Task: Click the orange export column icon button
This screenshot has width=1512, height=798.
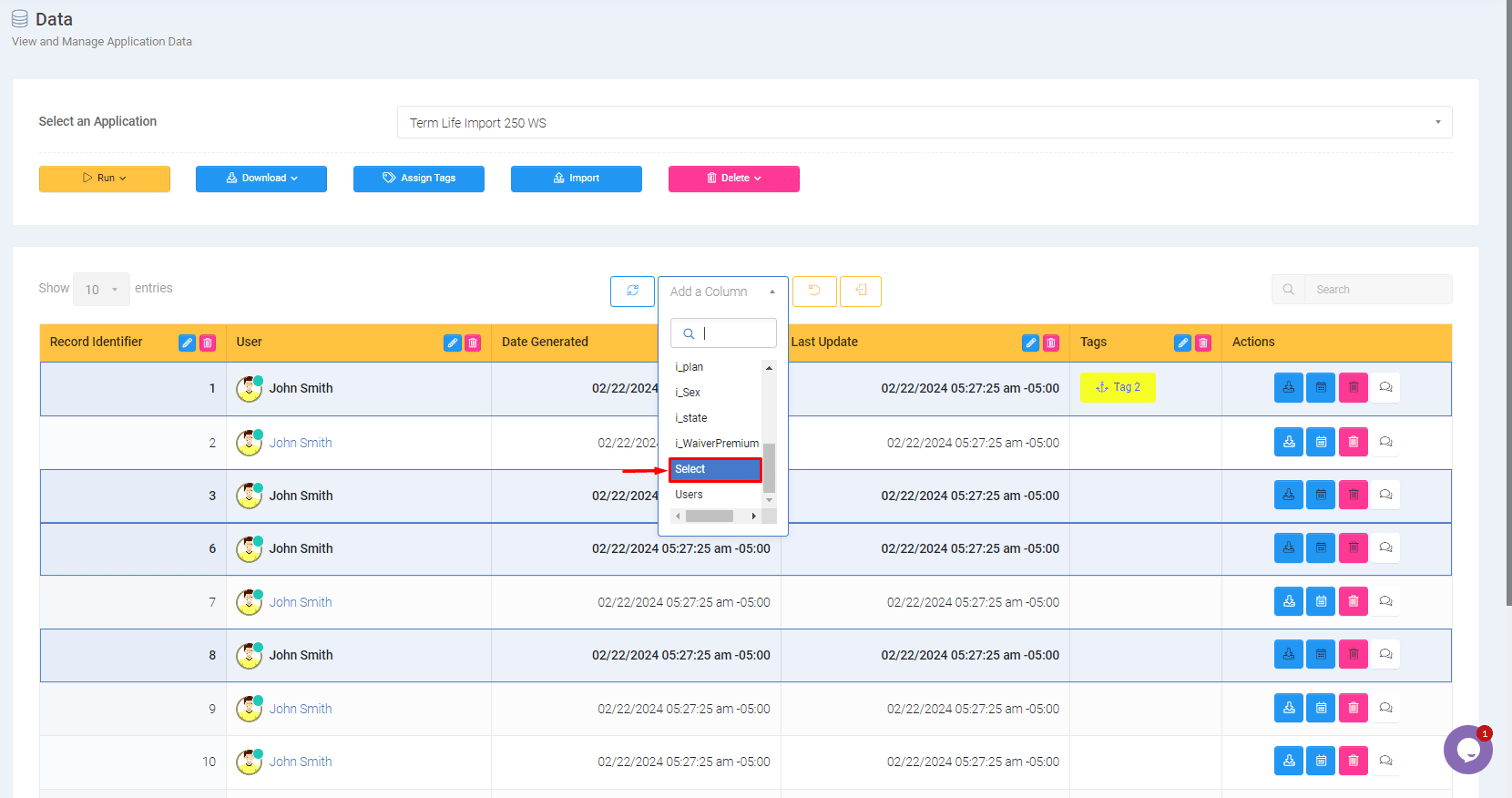Action: 861,291
